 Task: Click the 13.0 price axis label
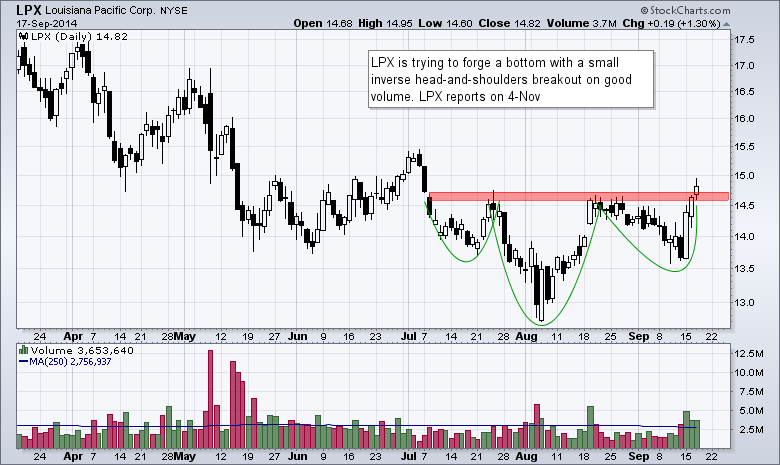tap(744, 302)
